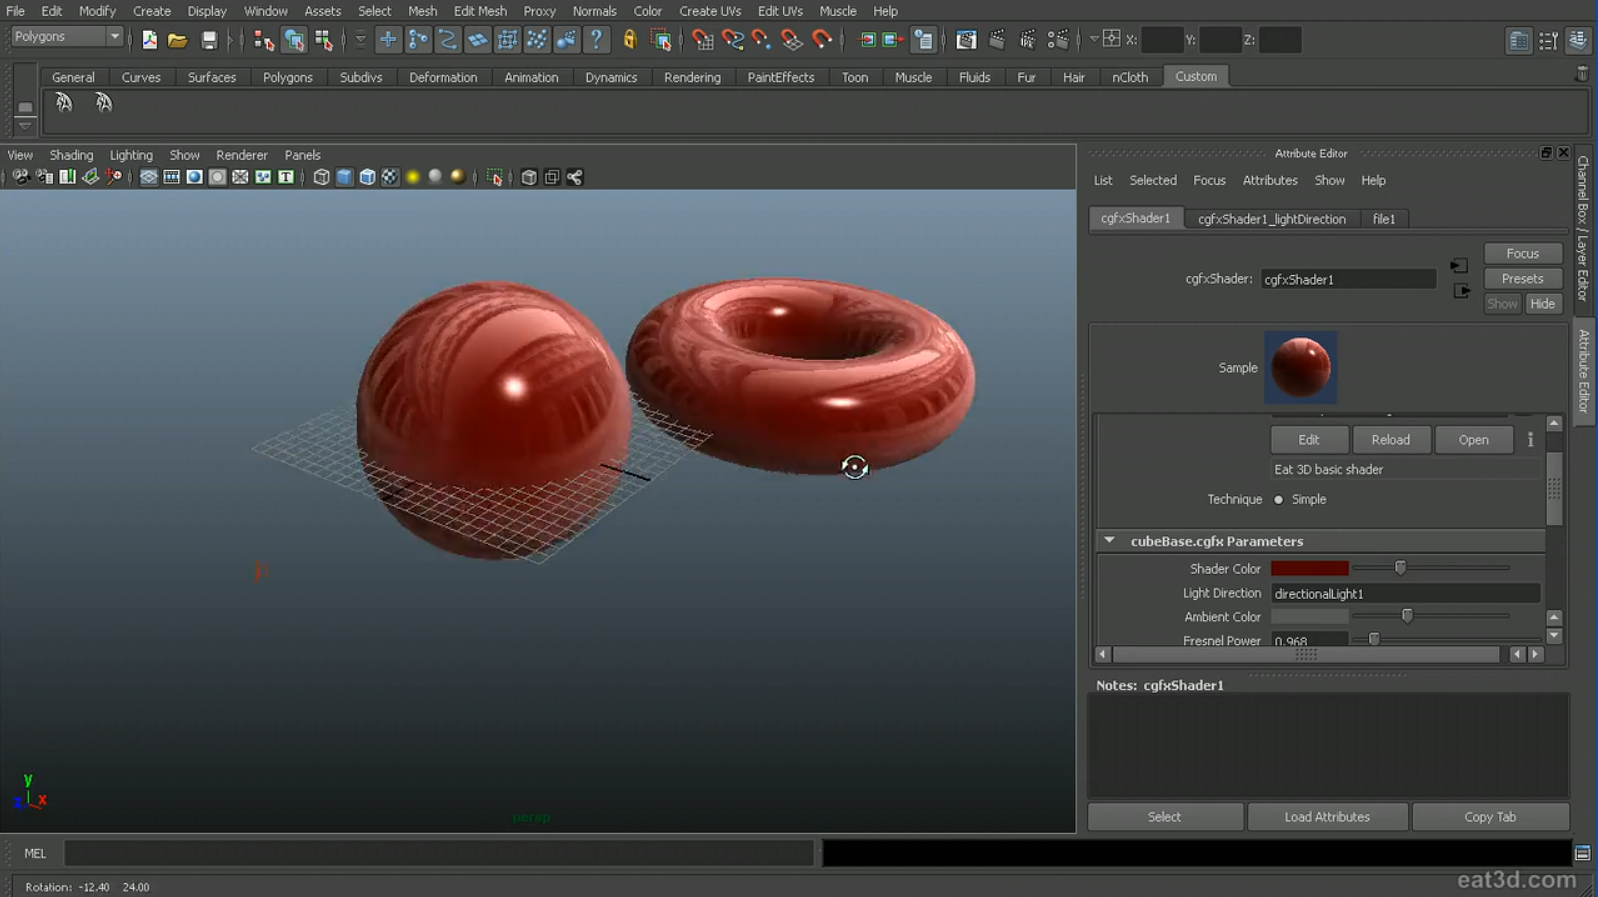Image resolution: width=1598 pixels, height=897 pixels.
Task: Open render settings clapperboard icon
Action: click(x=1057, y=40)
